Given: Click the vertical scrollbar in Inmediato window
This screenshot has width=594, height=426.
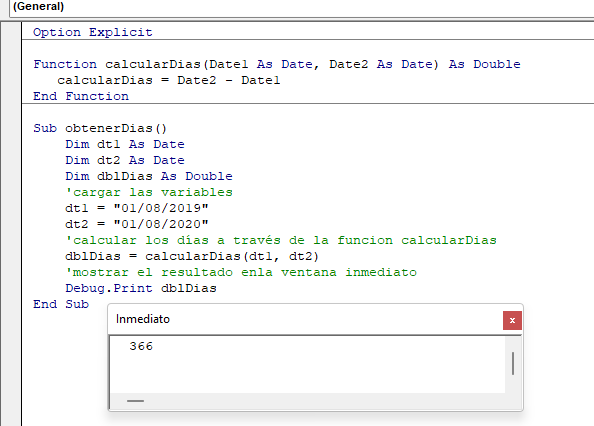Looking at the screenshot, I should tap(513, 364).
